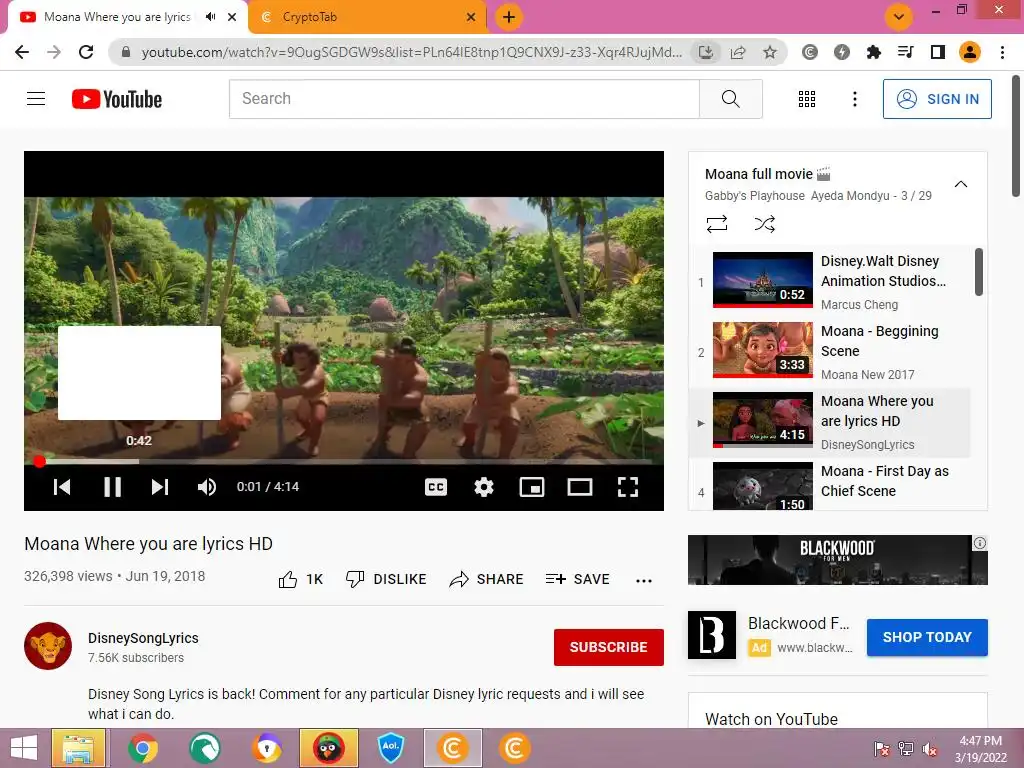
Task: Play Moana - Beggining Scene thumbnail
Action: click(x=763, y=350)
